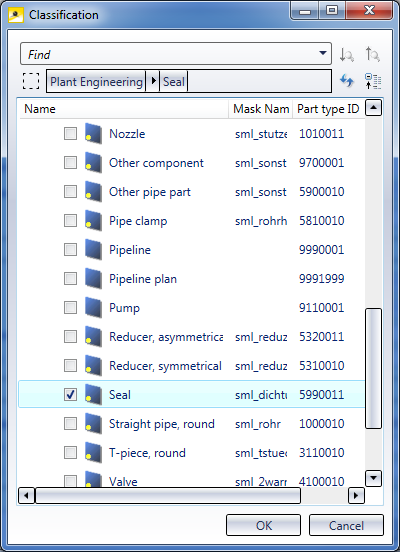Screen dimensions: 400x552
Task: Click the Straight pipe, round folder icon
Action: 93,424
